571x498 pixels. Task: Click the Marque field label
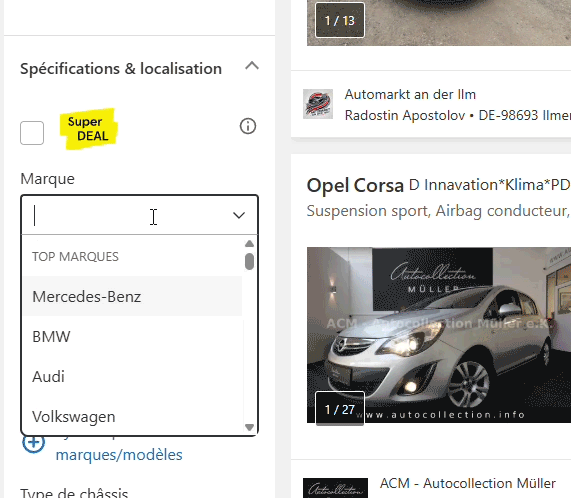pos(47,179)
